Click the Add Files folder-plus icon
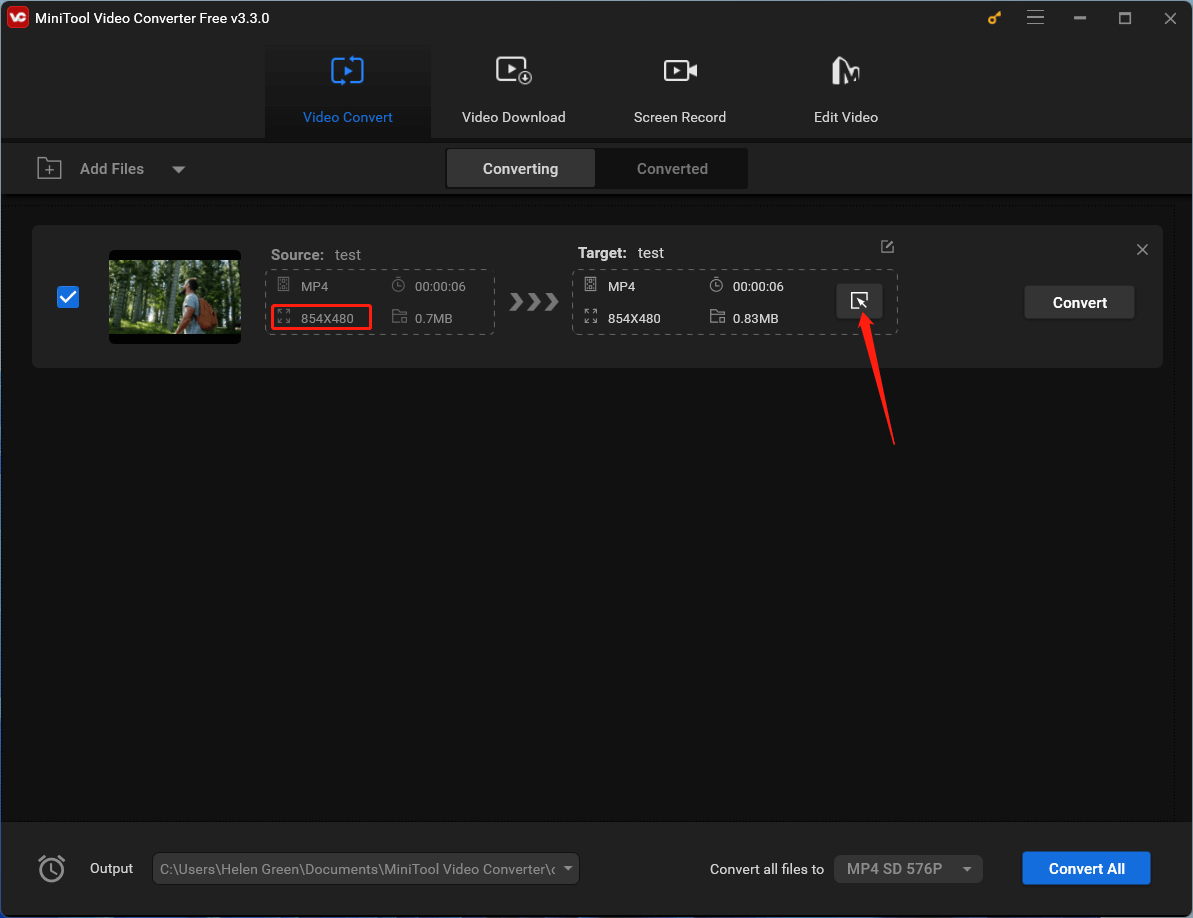The width and height of the screenshot is (1193, 918). [49, 168]
